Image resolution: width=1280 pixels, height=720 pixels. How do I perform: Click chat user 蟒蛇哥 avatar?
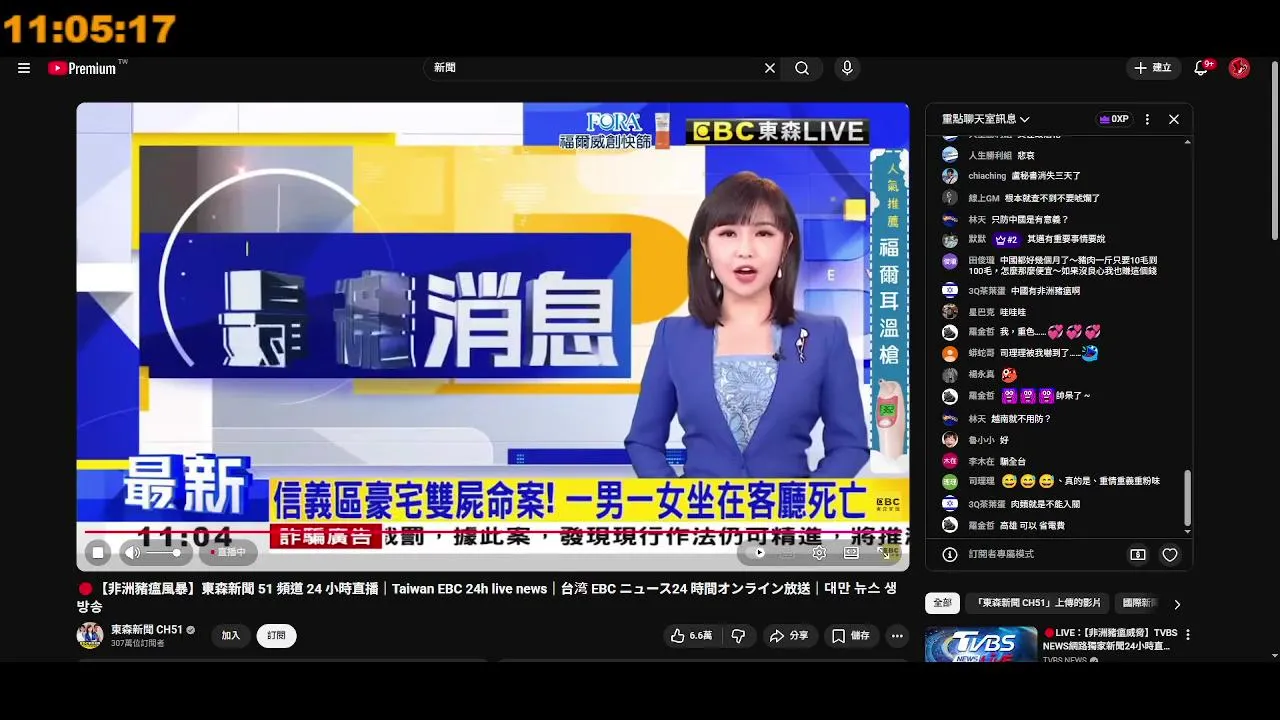click(950, 354)
